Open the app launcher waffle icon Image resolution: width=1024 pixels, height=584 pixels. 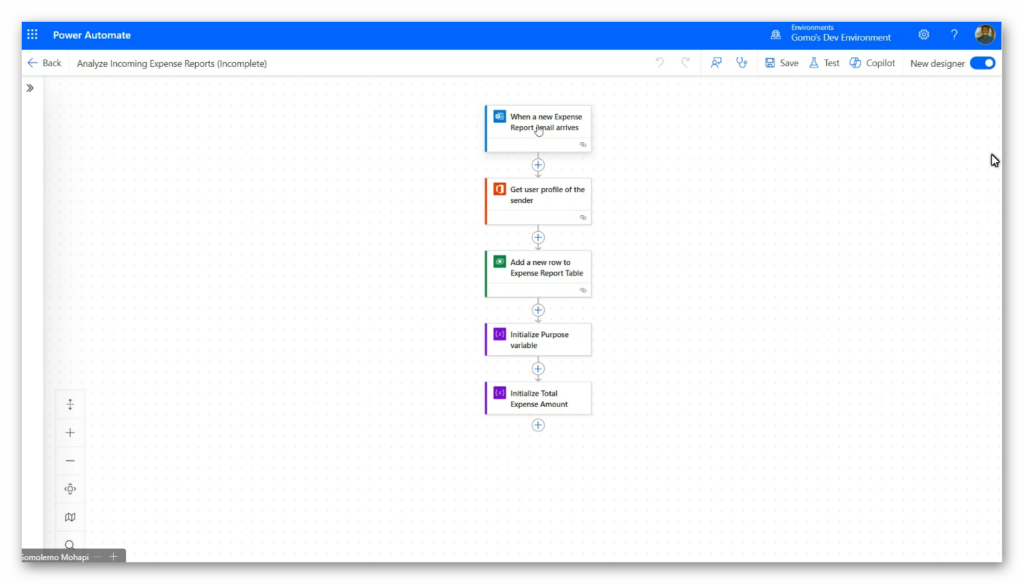[32, 35]
